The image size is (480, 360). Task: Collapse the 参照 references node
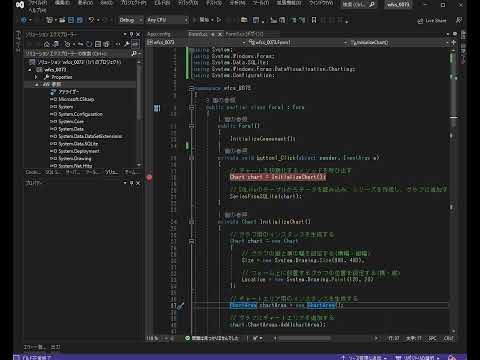click(x=36, y=84)
